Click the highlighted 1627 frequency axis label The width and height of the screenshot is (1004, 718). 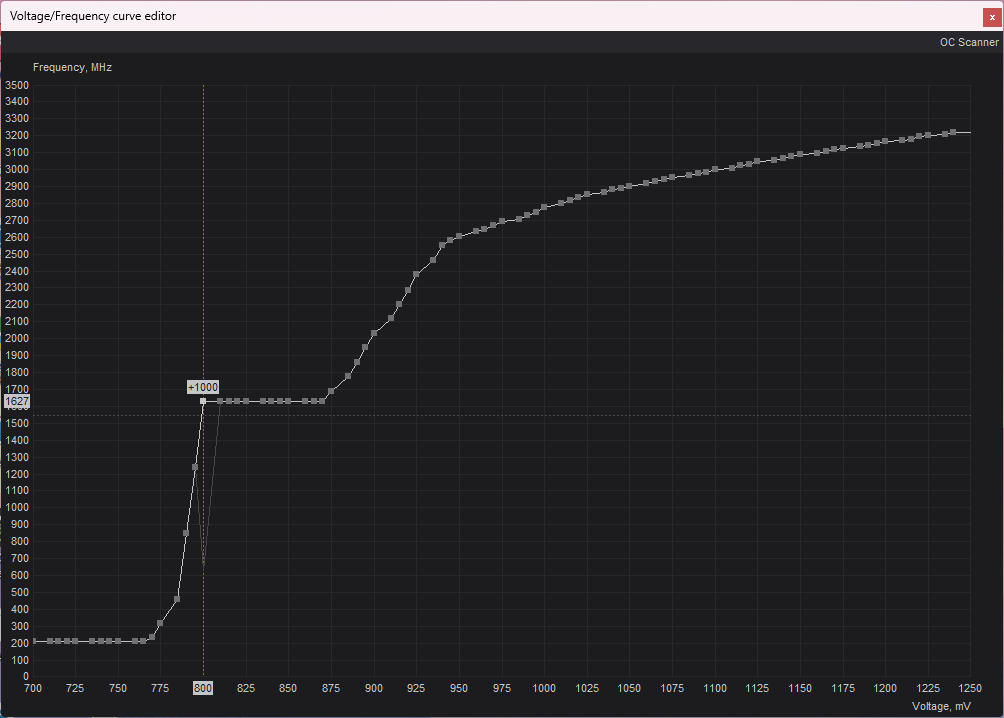pos(17,401)
